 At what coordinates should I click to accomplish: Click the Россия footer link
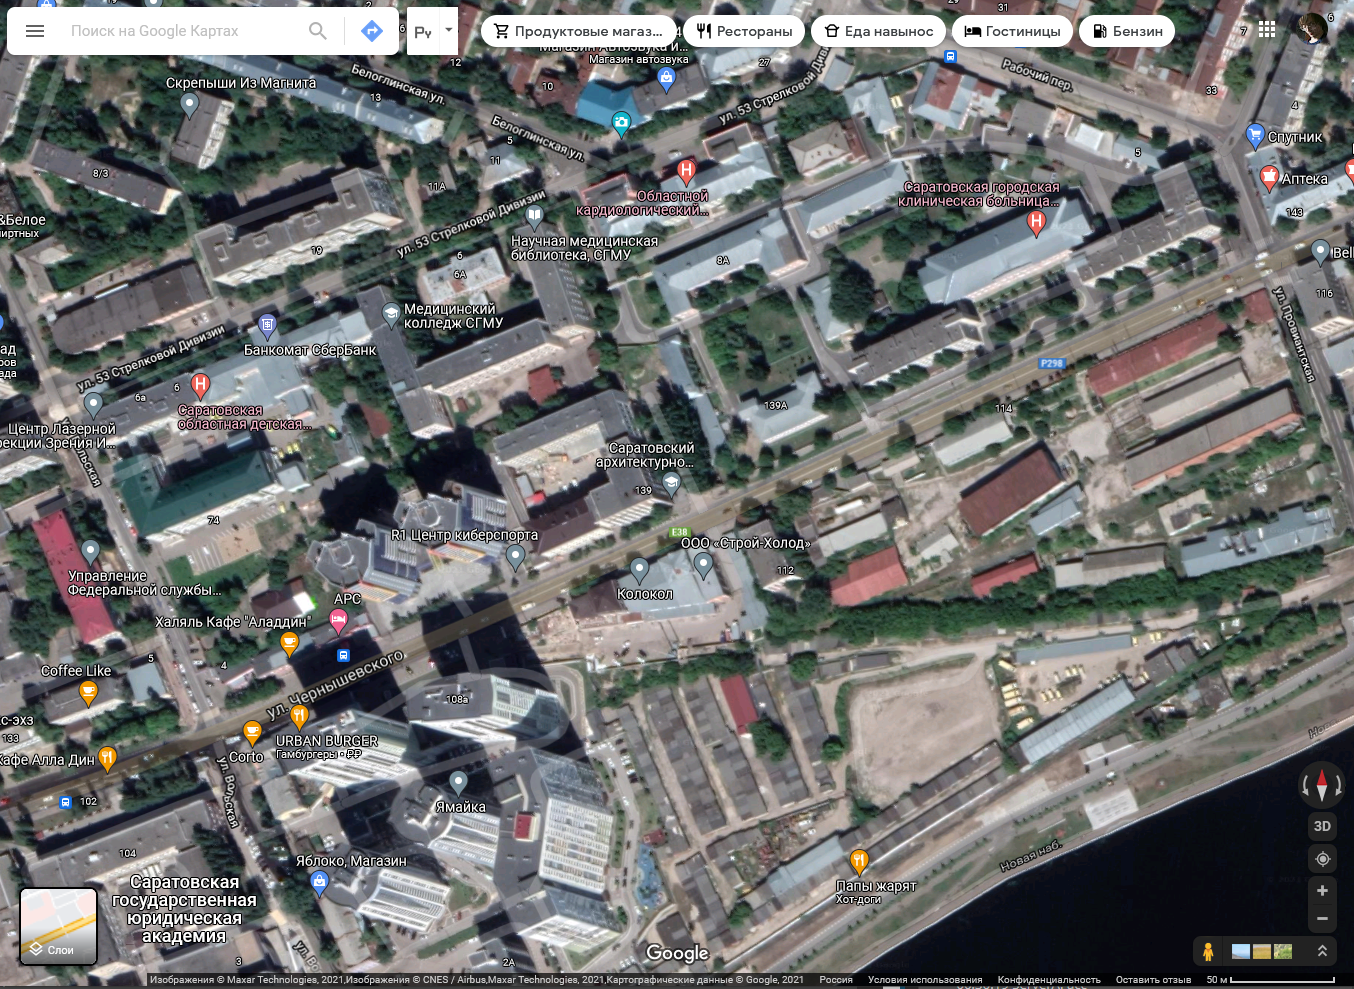[836, 980]
